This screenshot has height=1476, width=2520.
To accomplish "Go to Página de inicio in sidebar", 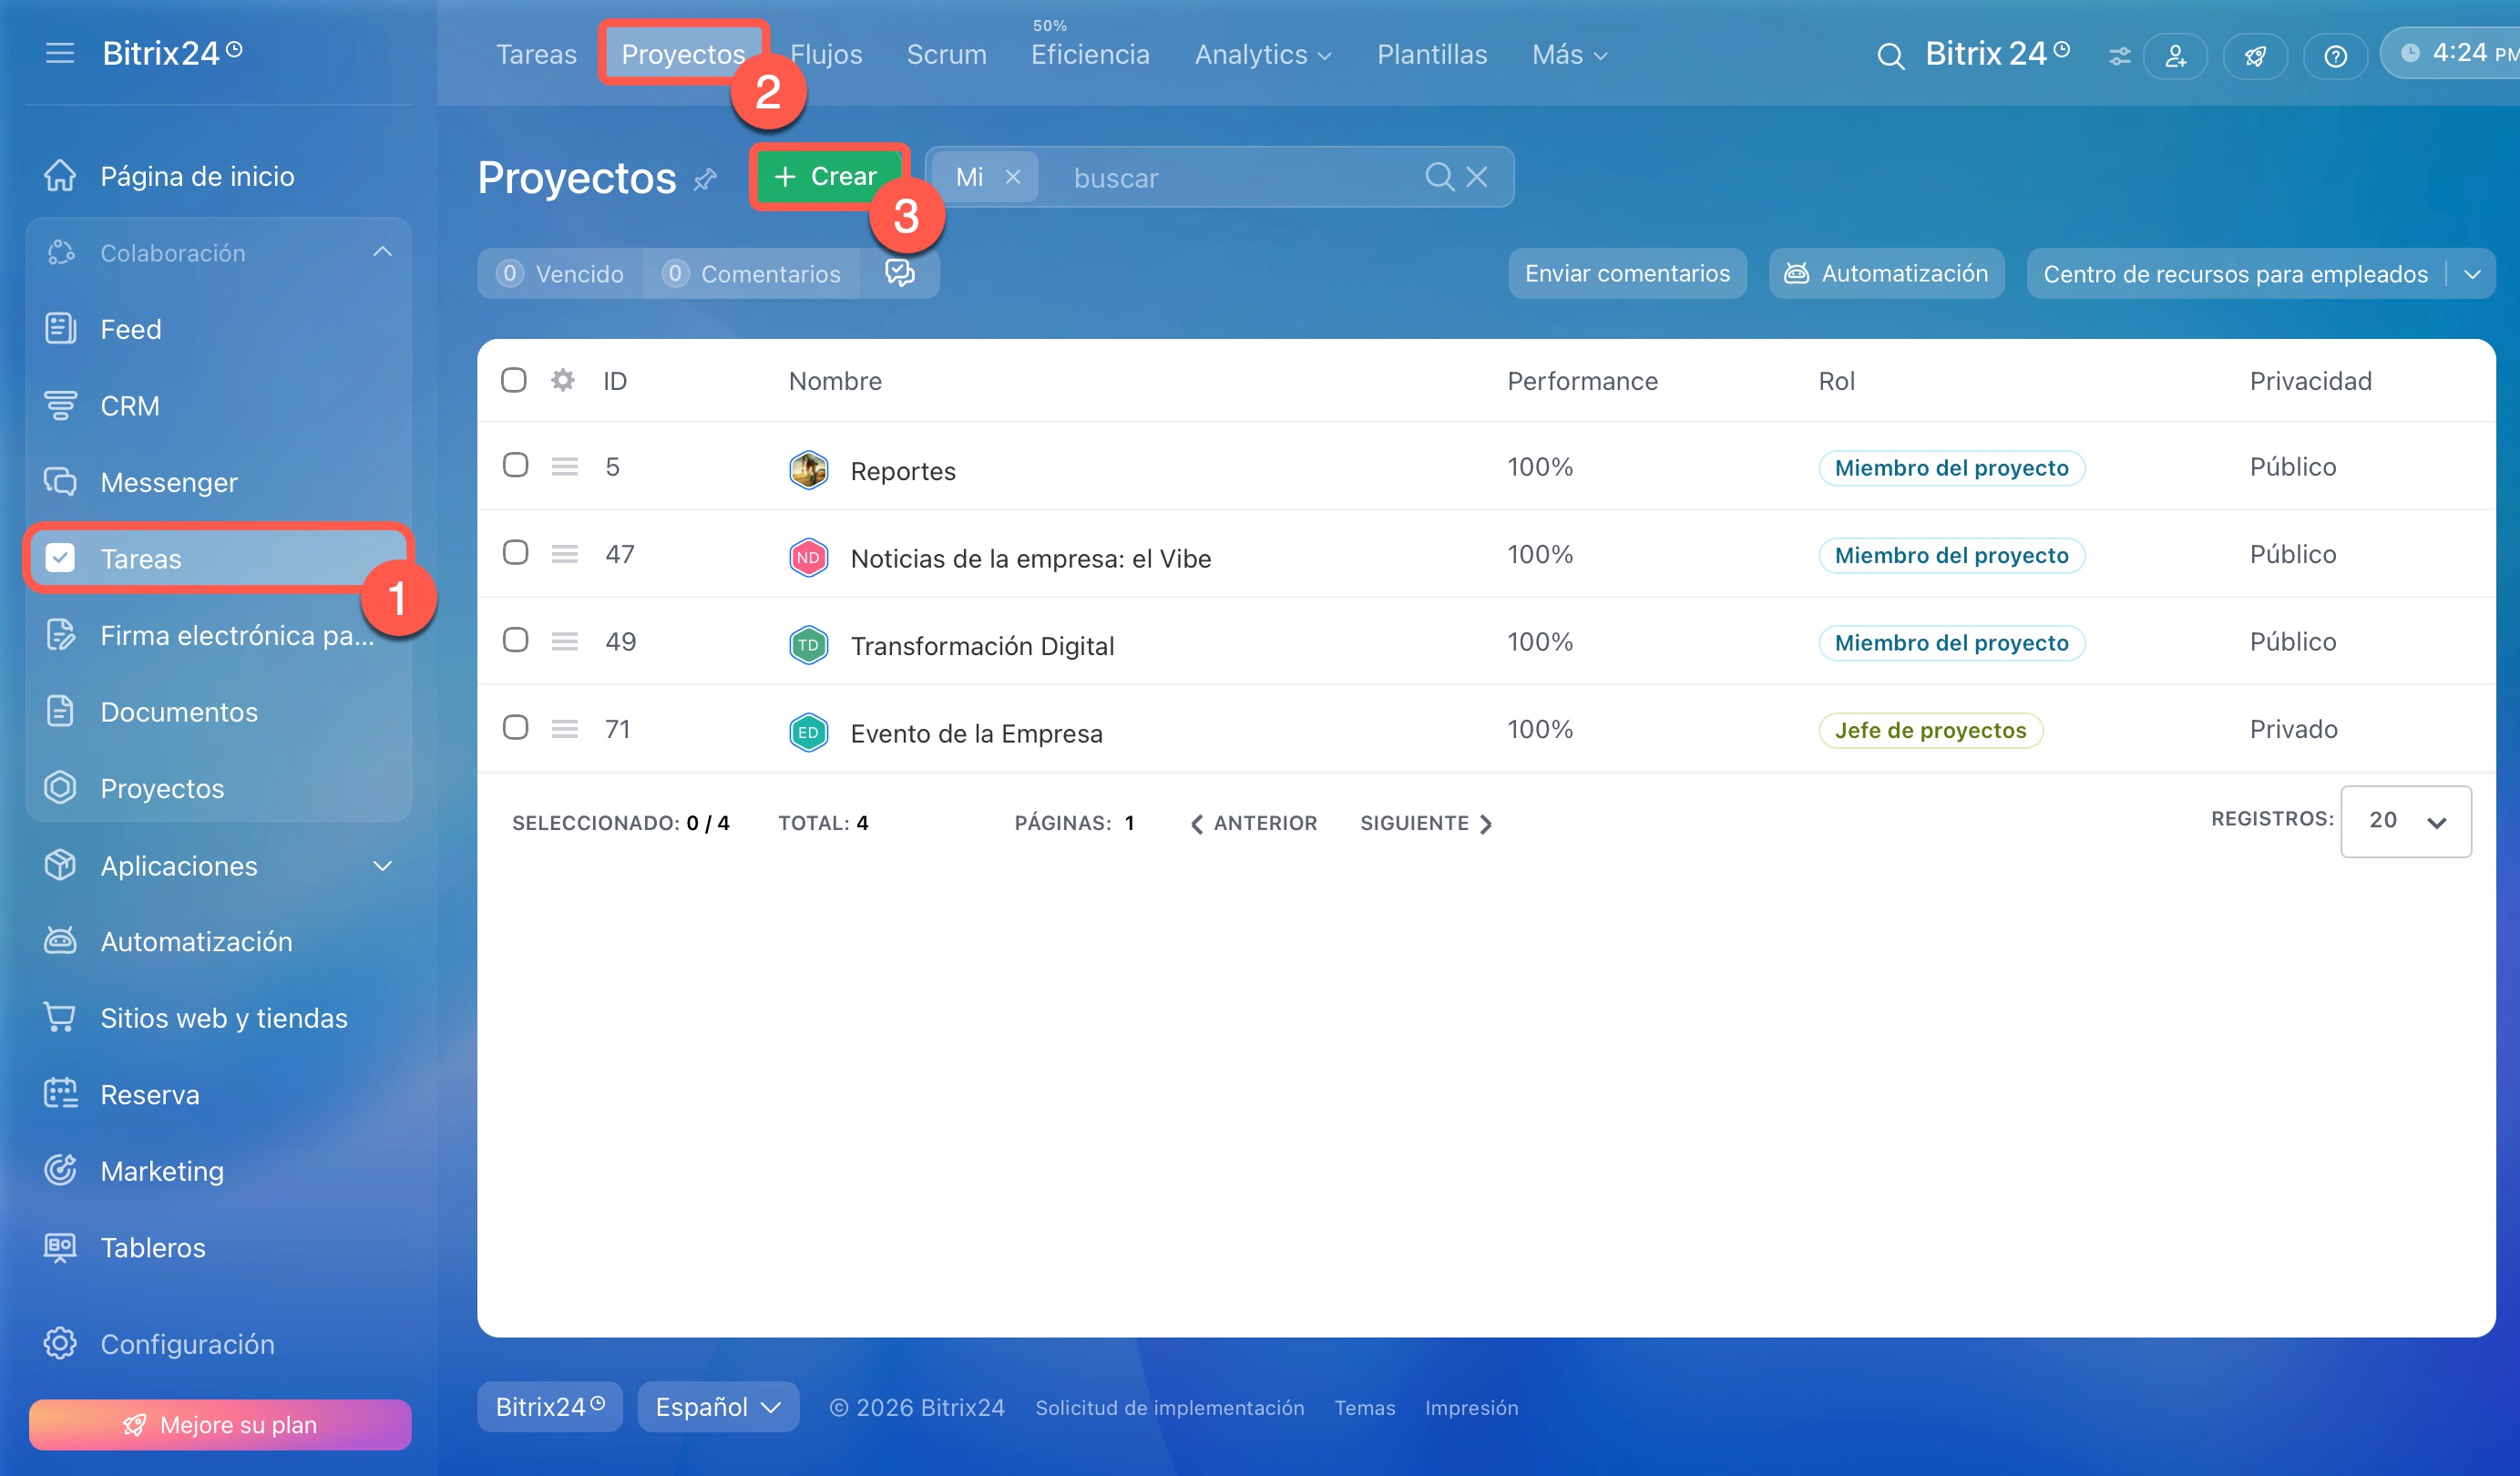I will [218, 176].
